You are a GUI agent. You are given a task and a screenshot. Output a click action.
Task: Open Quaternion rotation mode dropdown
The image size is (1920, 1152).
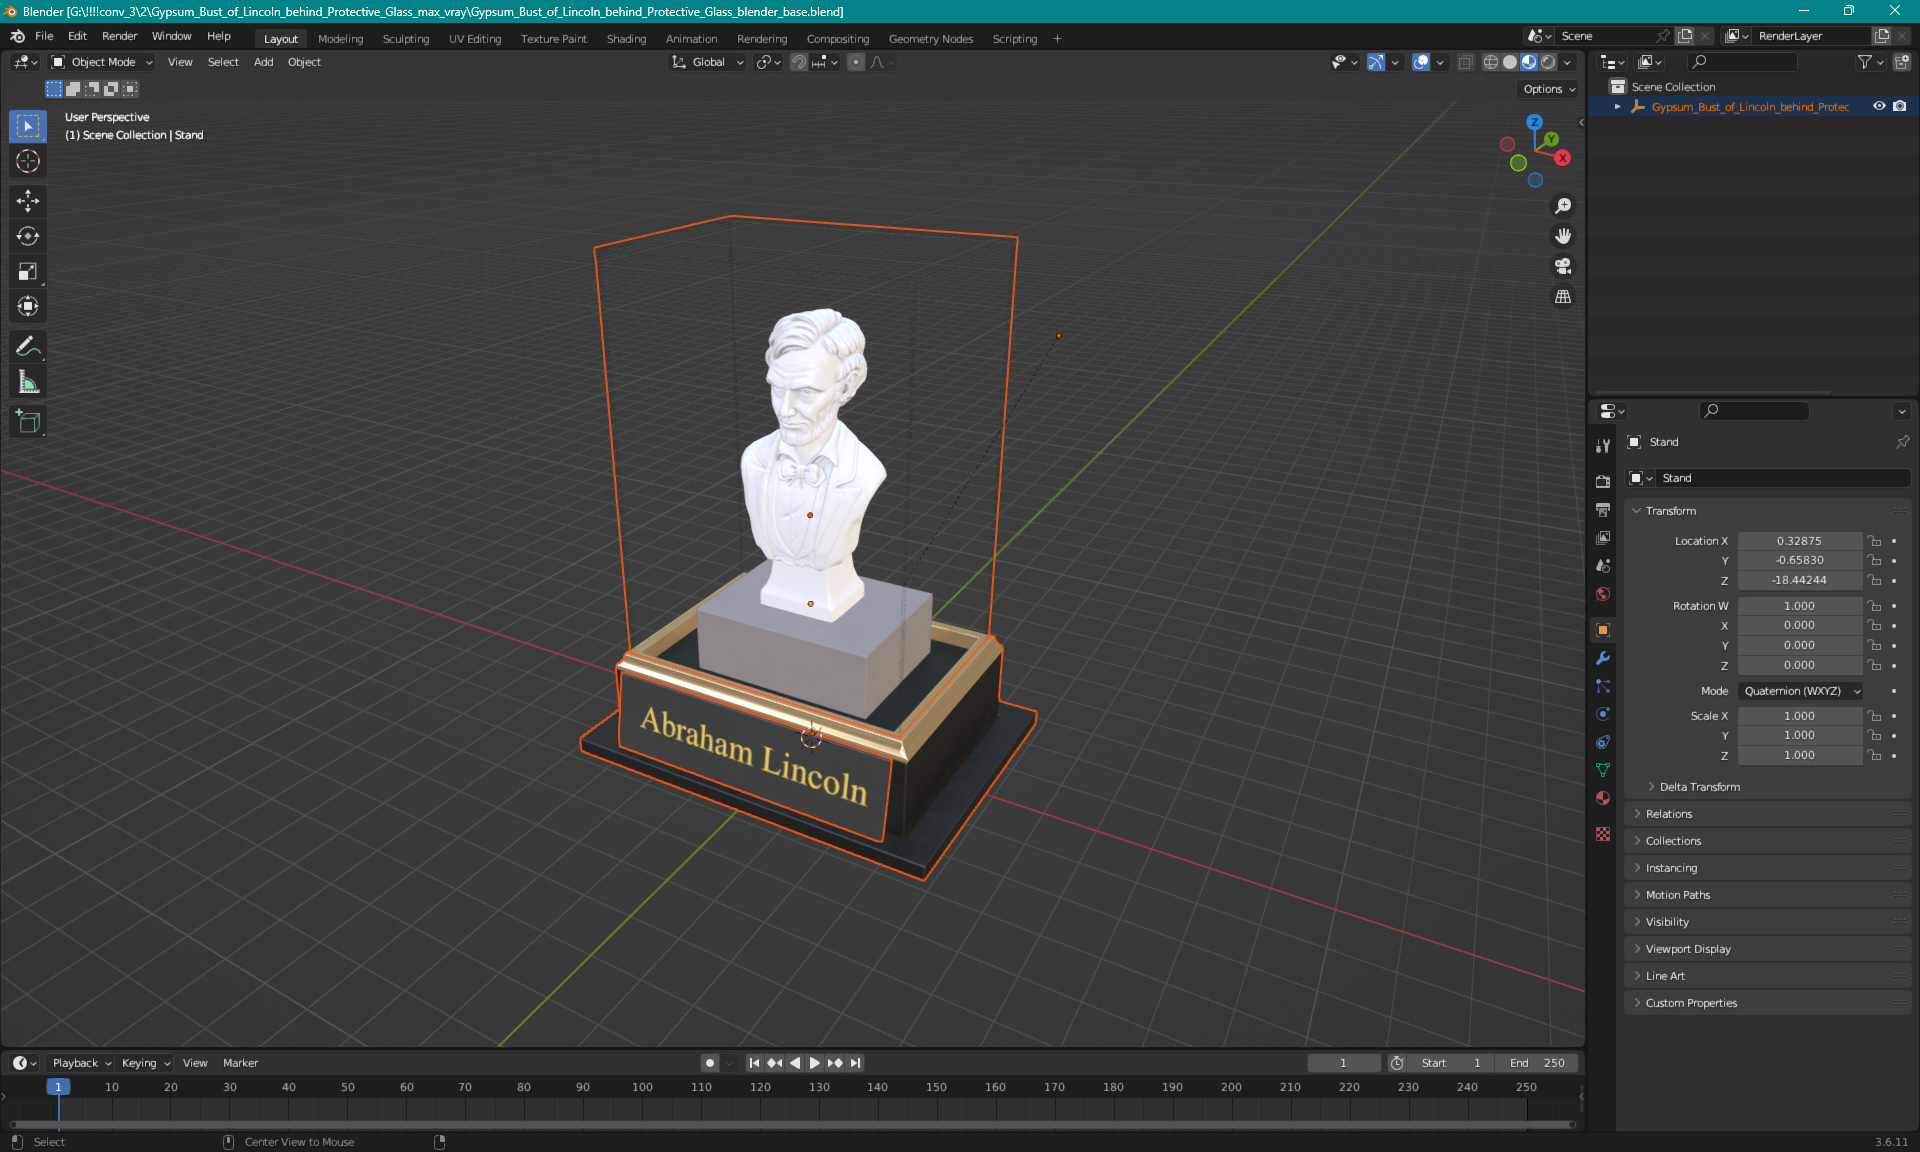1801,691
